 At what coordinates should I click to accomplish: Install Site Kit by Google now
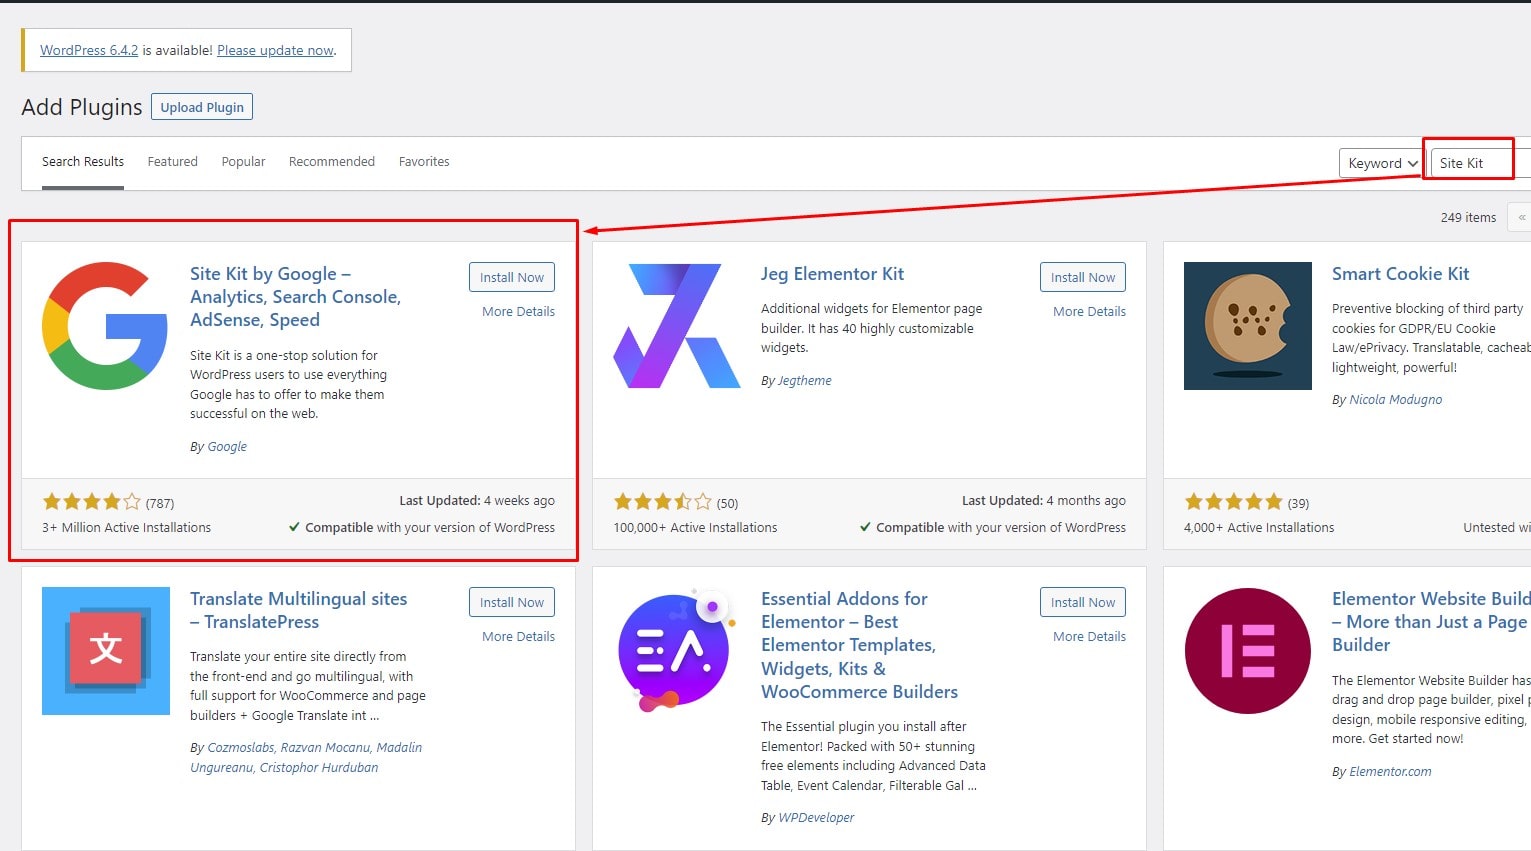(512, 277)
